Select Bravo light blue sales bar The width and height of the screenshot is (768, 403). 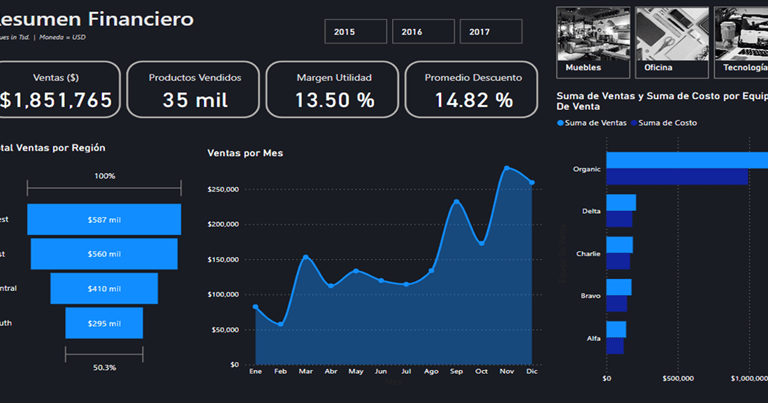619,287
